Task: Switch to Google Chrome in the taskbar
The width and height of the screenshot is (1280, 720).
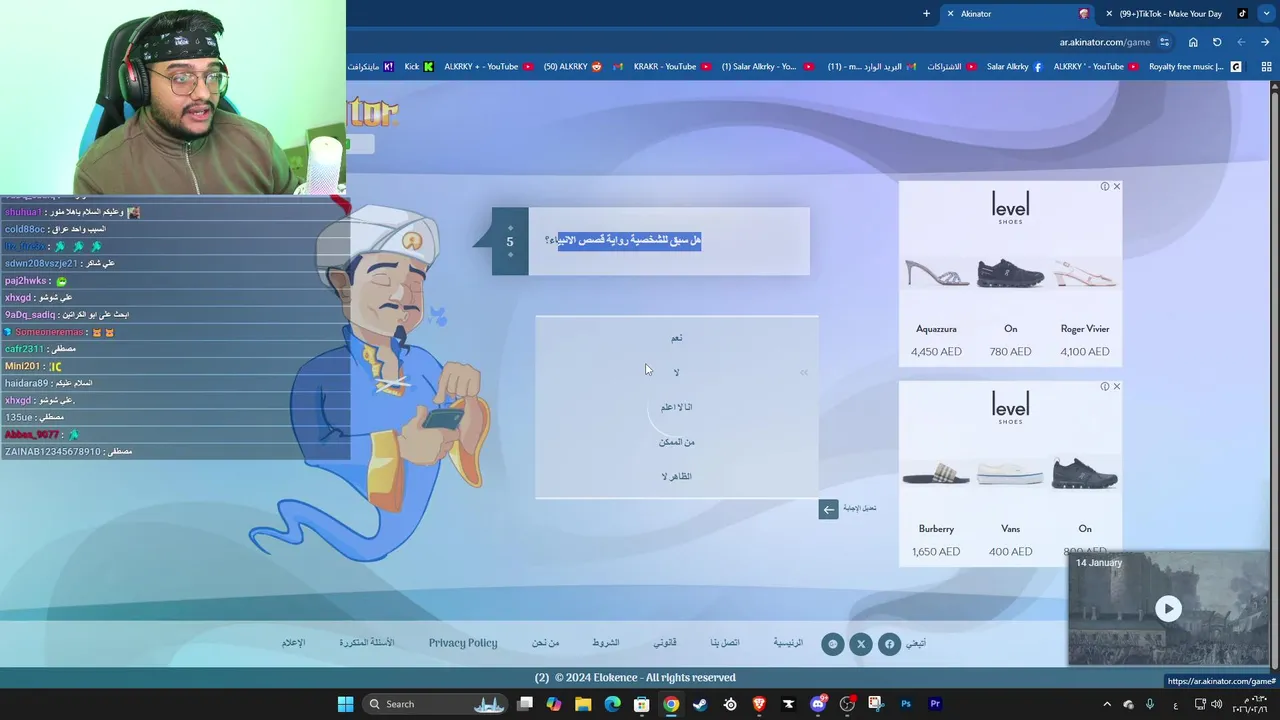Action: click(671, 704)
